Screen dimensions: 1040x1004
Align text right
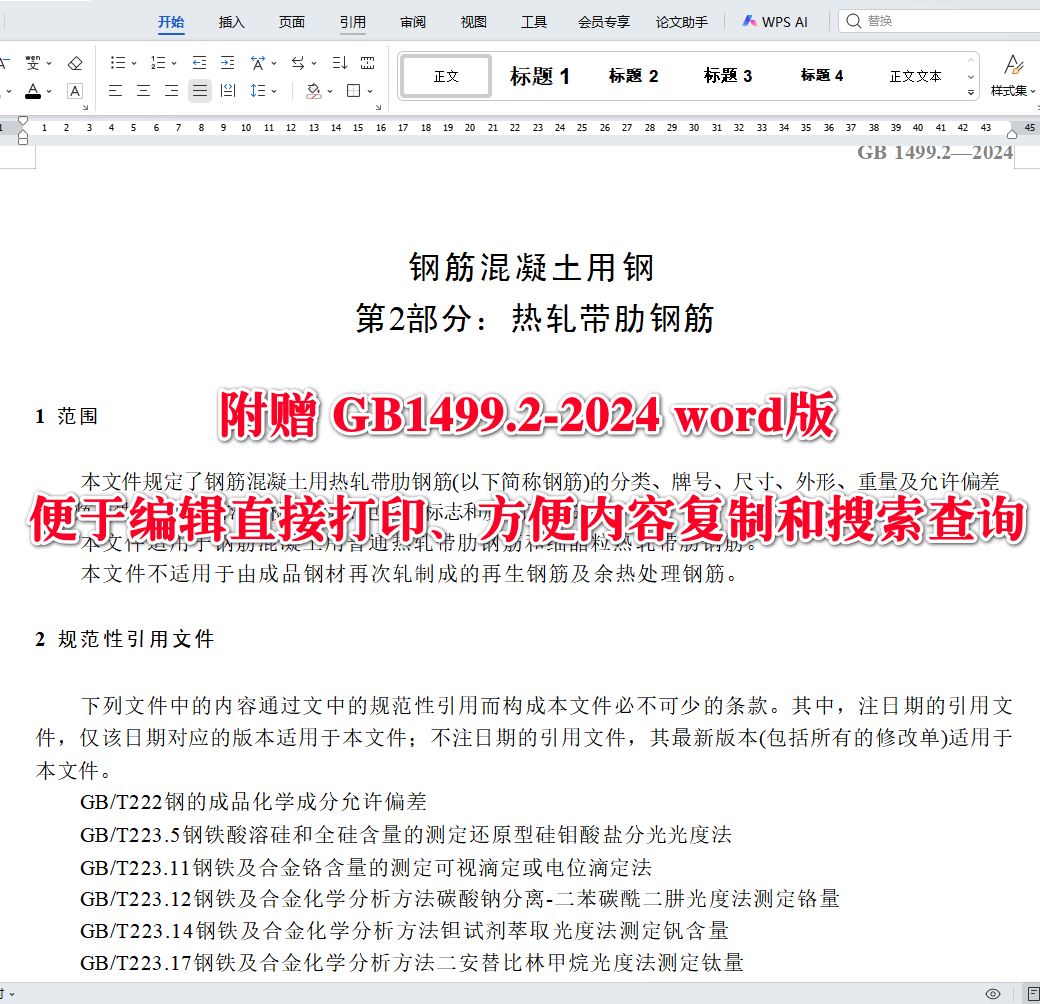[x=171, y=91]
